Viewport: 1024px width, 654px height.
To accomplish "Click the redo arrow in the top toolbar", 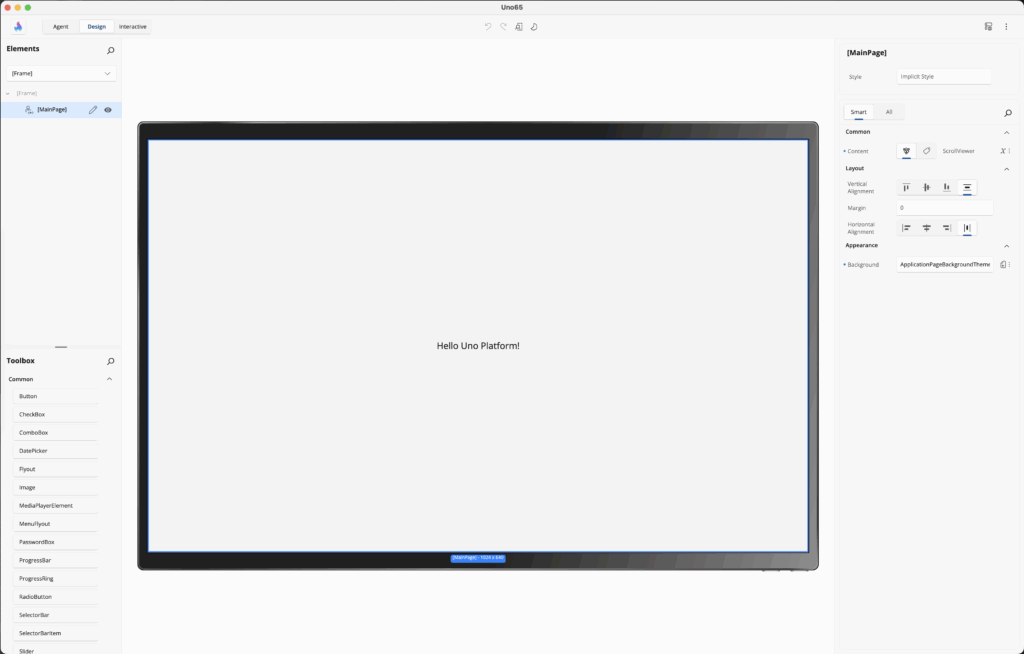I will tap(503, 27).
